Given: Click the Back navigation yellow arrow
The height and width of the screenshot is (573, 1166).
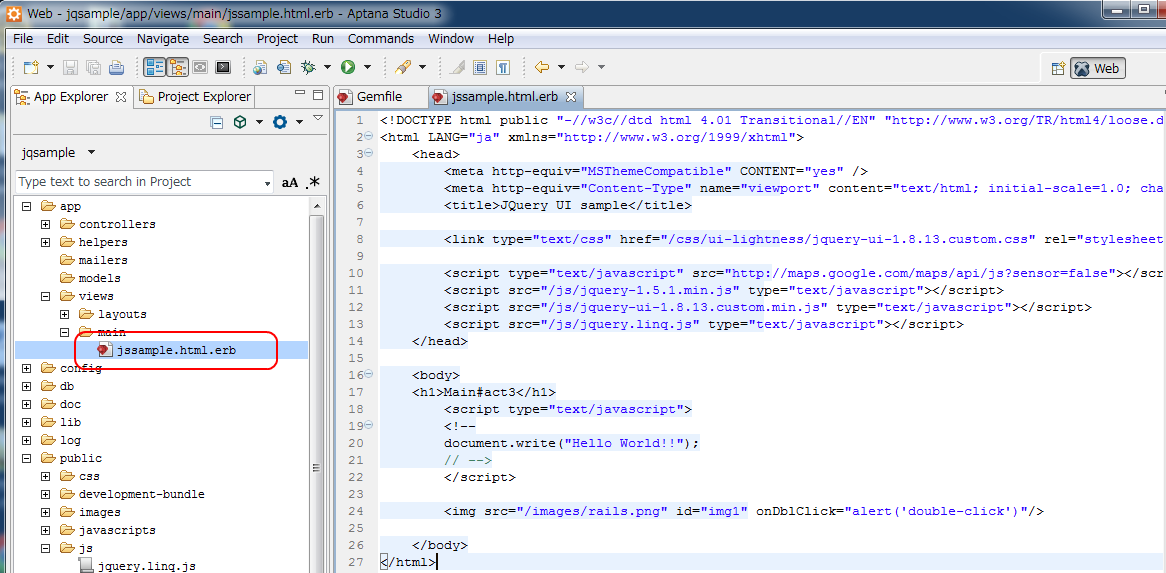Looking at the screenshot, I should click(542, 68).
